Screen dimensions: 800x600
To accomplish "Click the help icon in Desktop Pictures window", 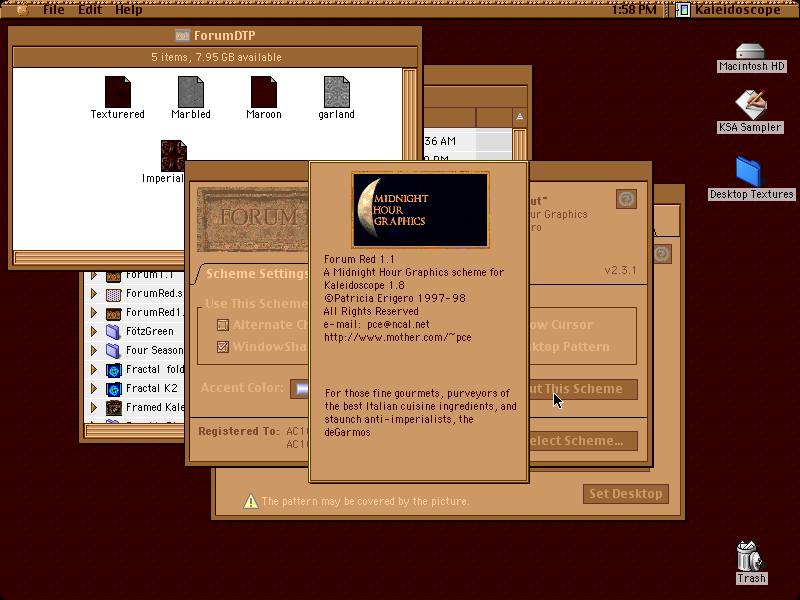I will tap(662, 254).
